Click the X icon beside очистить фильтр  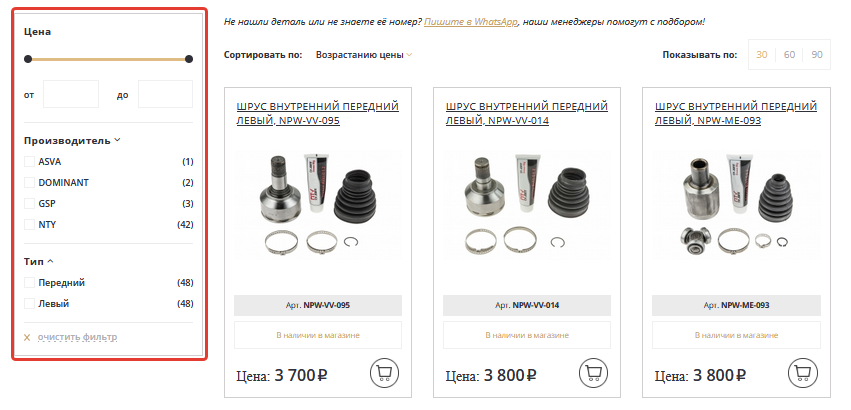coord(27,337)
